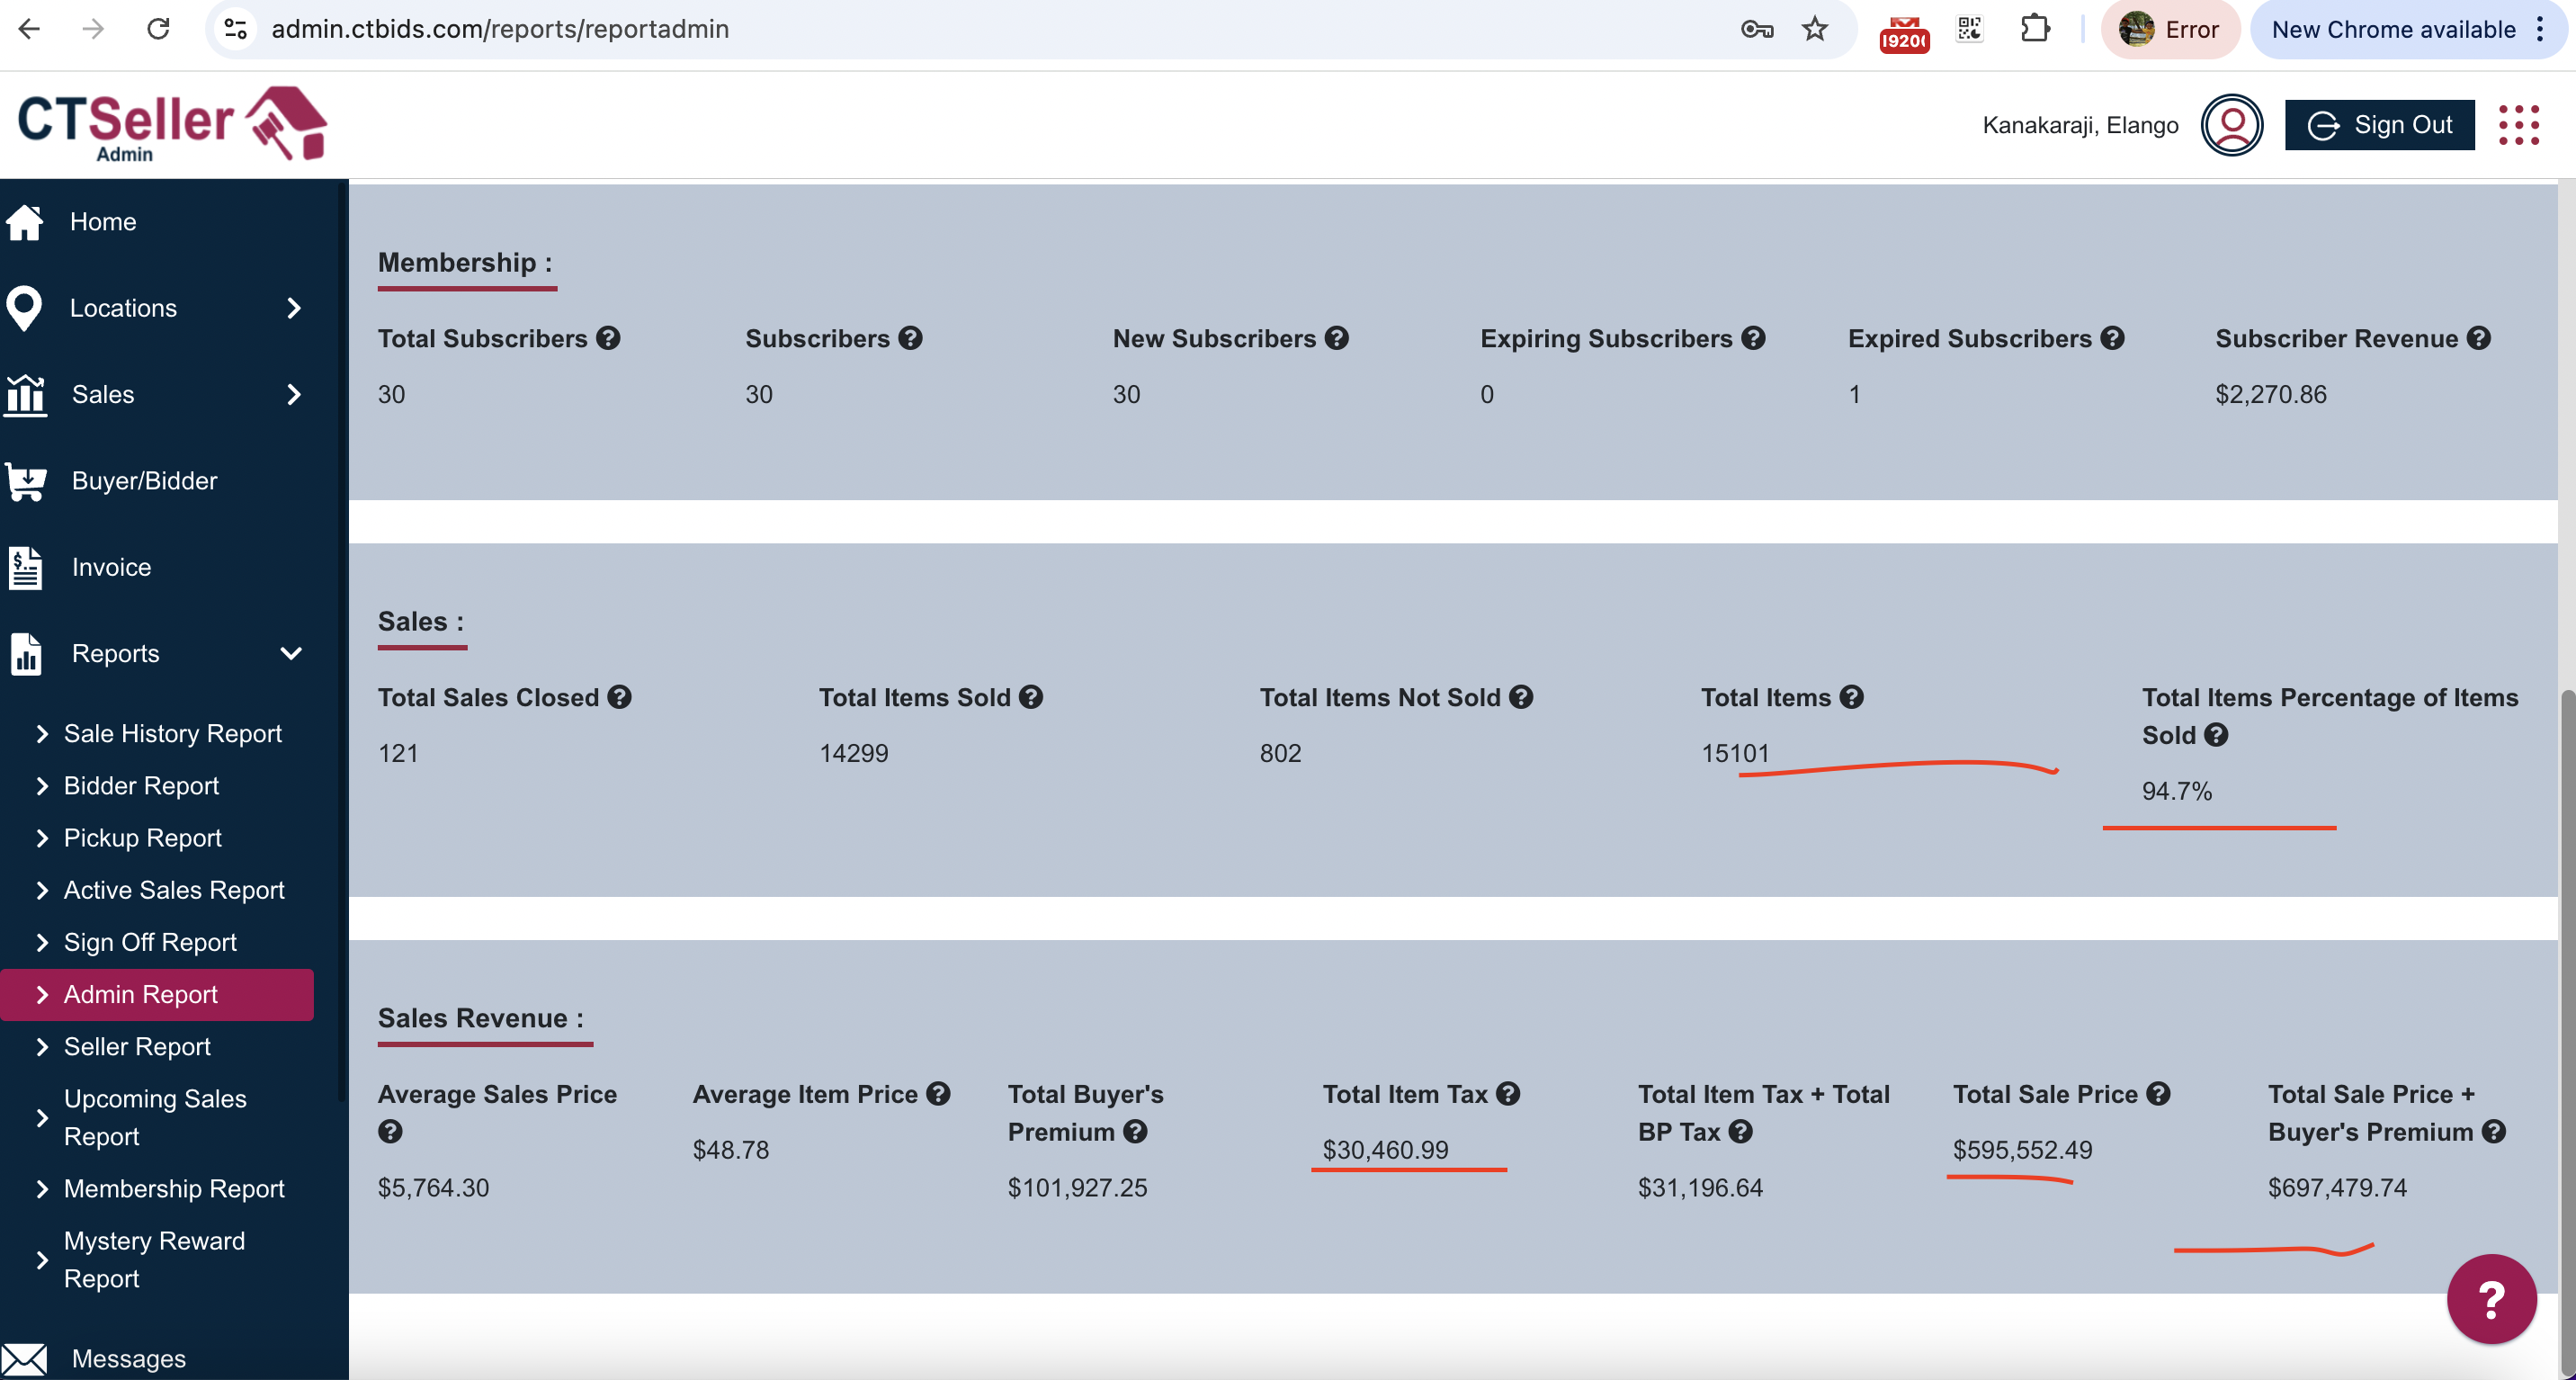Open the red dotted apps grid
The width and height of the screenshot is (2576, 1380).
(2519, 125)
